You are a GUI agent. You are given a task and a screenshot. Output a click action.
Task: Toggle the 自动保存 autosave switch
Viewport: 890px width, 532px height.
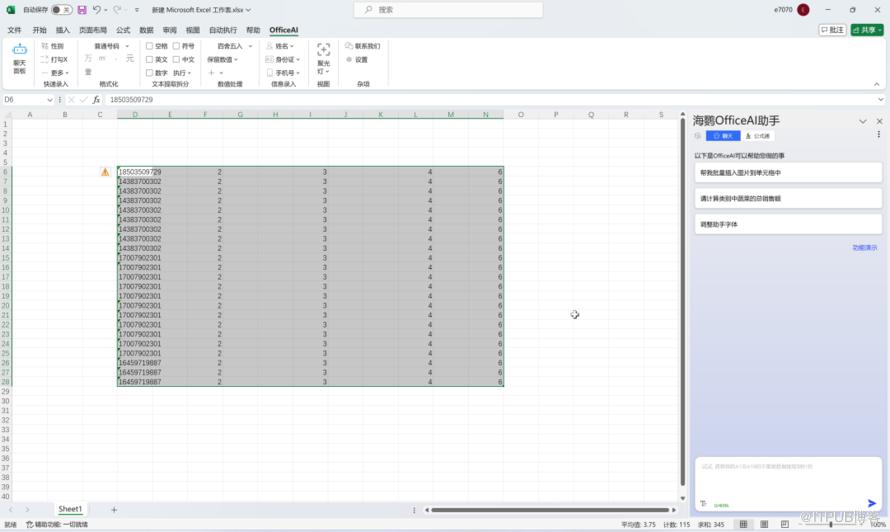click(61, 10)
